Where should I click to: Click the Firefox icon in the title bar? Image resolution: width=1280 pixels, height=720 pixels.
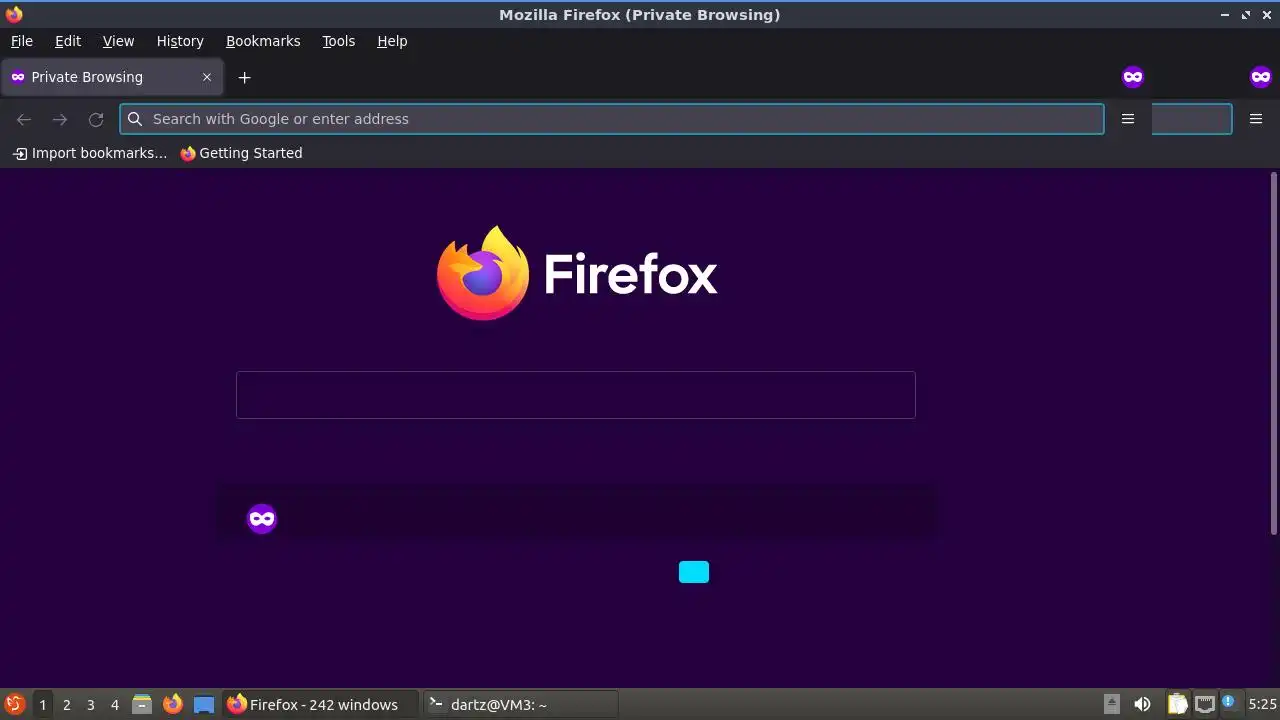coord(14,14)
